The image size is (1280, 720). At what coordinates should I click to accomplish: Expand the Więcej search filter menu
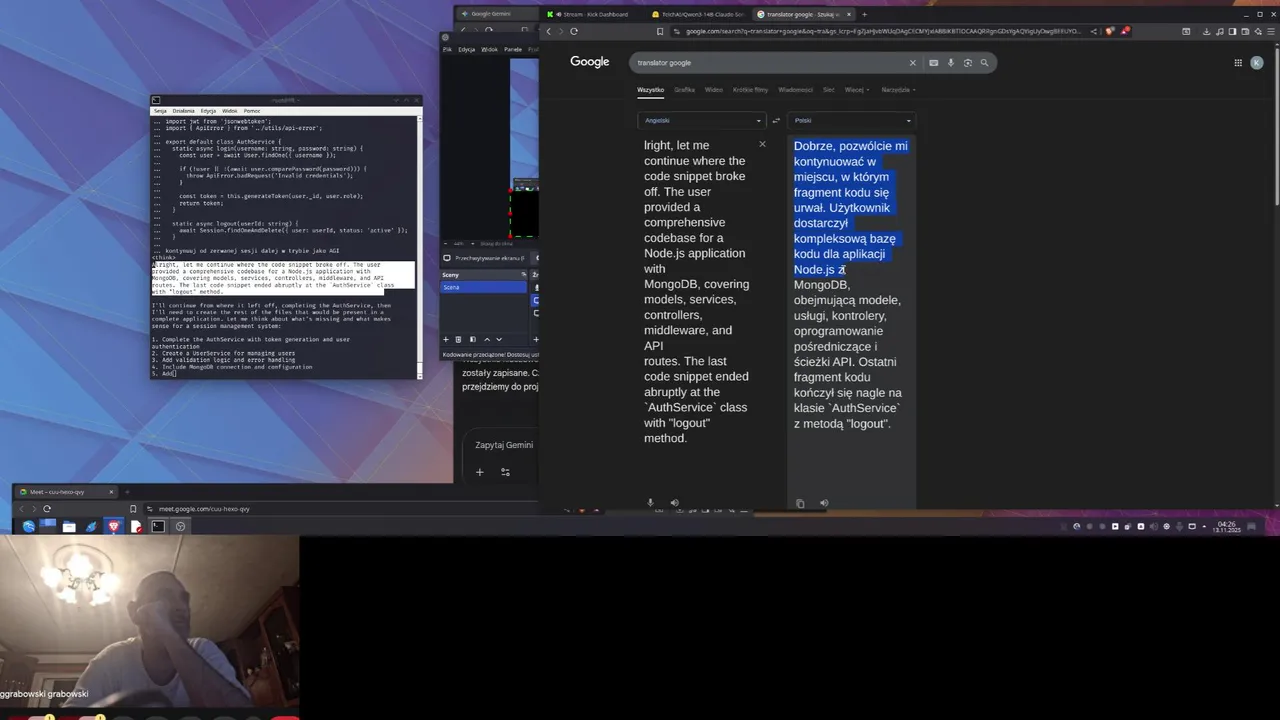click(x=857, y=90)
